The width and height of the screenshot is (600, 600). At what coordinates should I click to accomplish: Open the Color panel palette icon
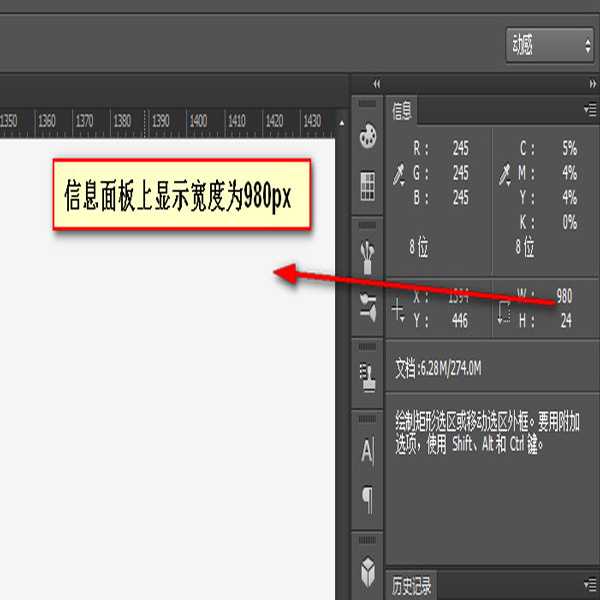(x=368, y=135)
